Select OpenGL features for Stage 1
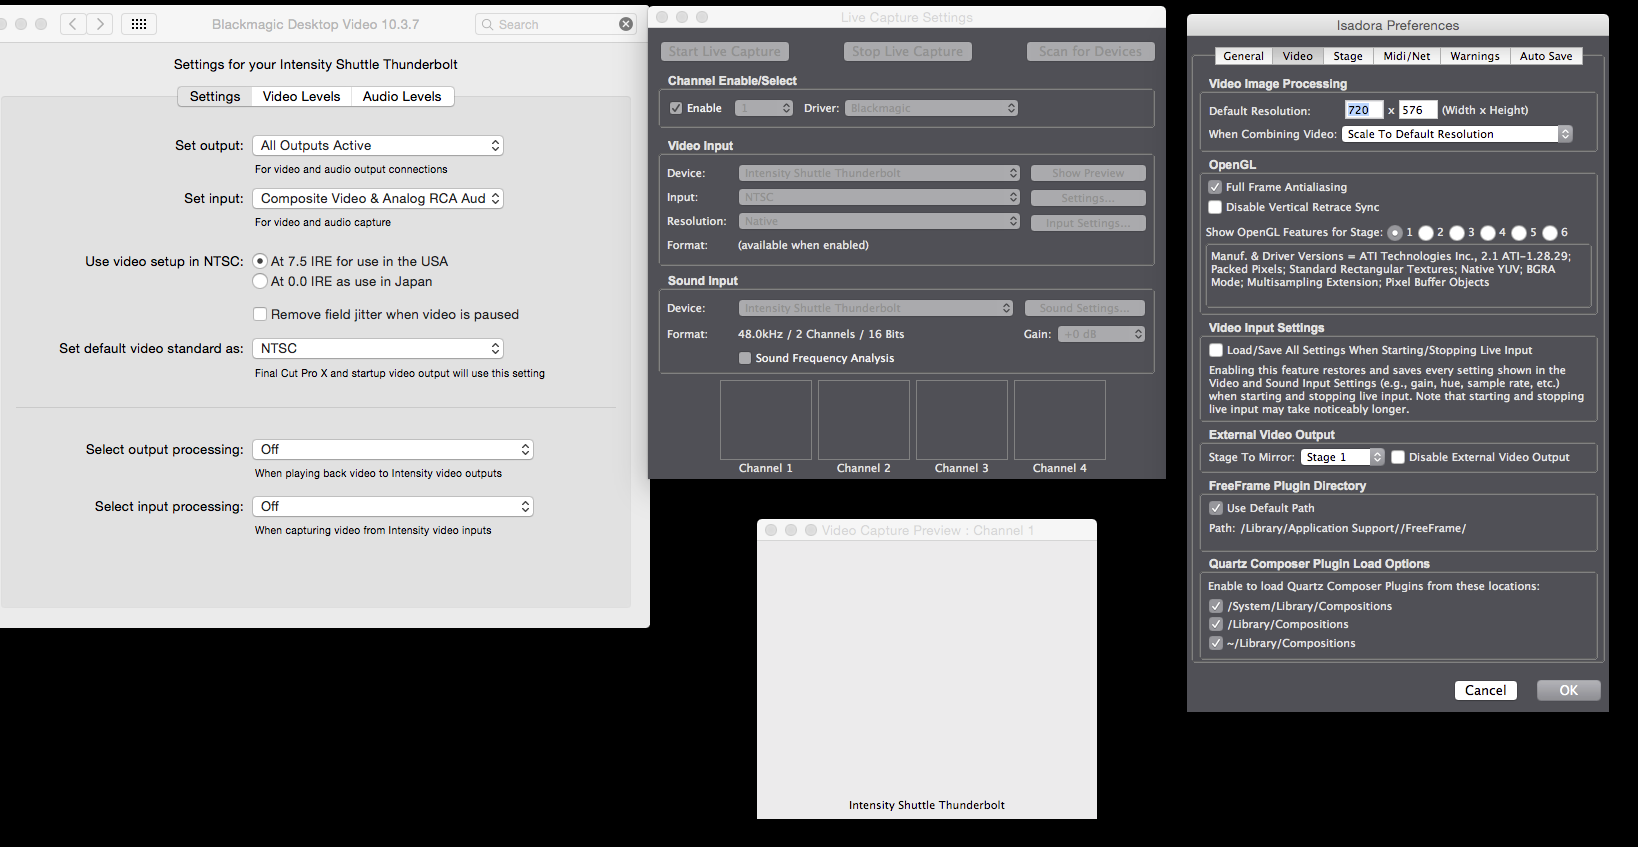Viewport: 1638px width, 847px height. (1395, 233)
